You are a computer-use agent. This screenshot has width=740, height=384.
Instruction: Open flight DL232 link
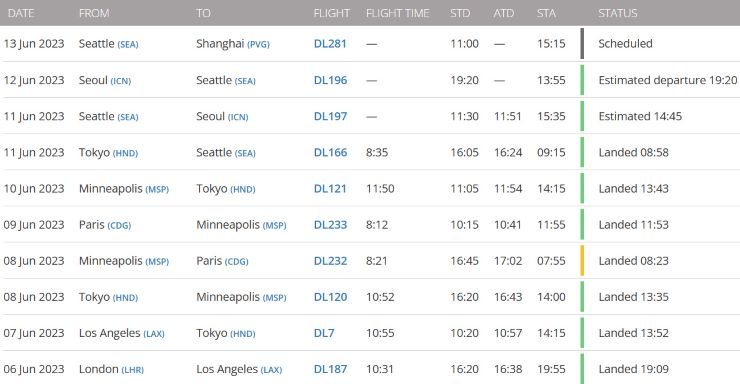click(x=330, y=261)
